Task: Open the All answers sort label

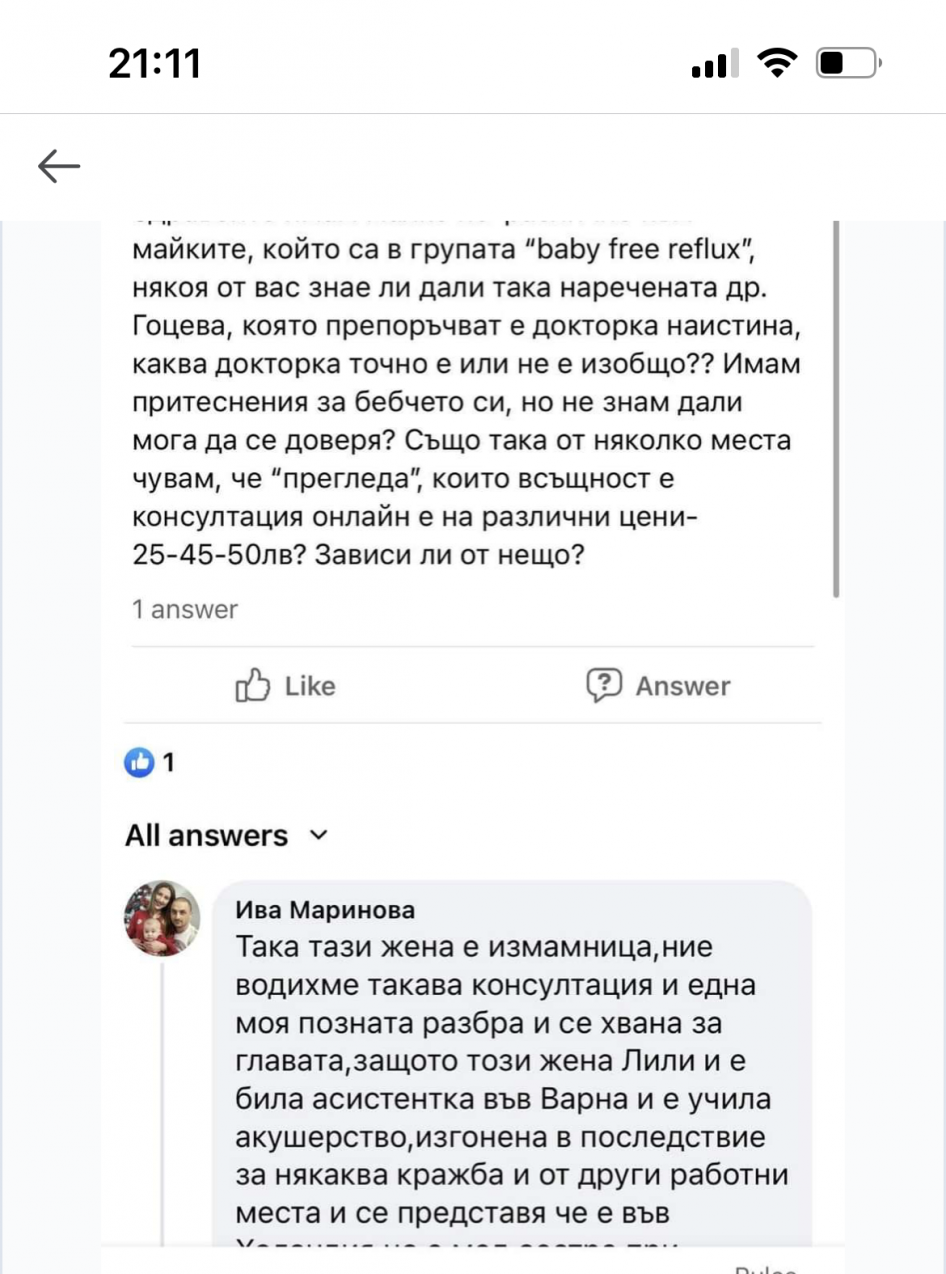Action: [x=206, y=836]
